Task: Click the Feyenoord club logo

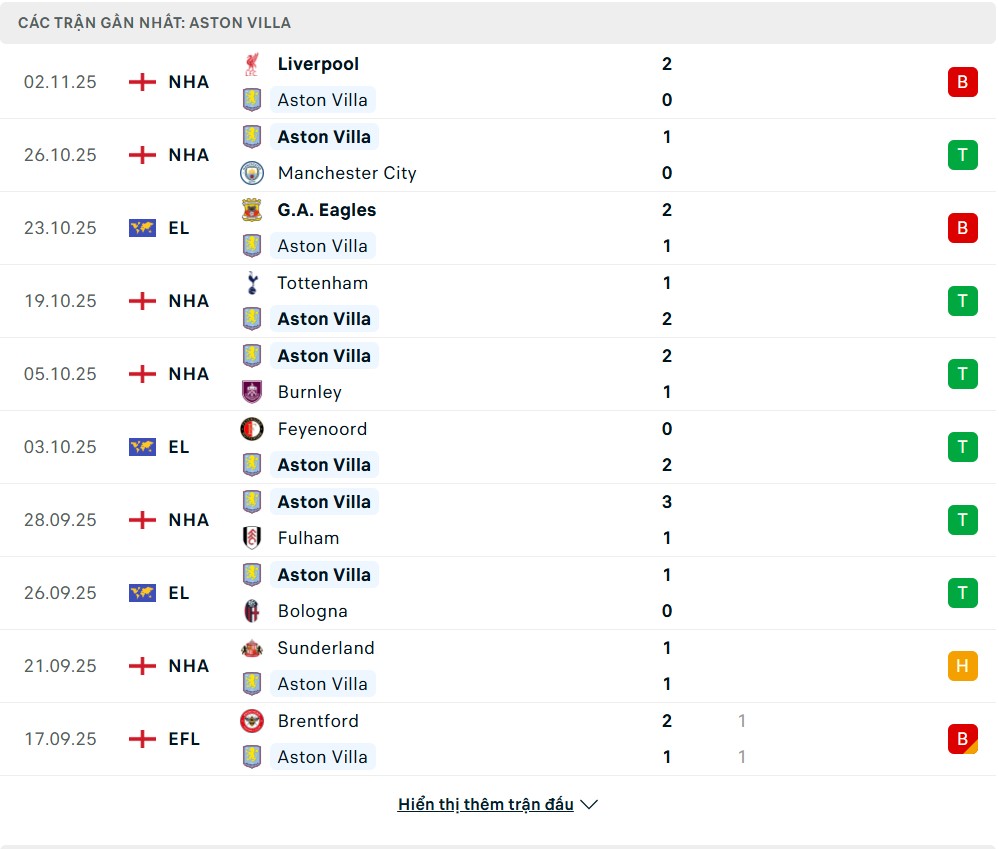Action: [x=251, y=429]
